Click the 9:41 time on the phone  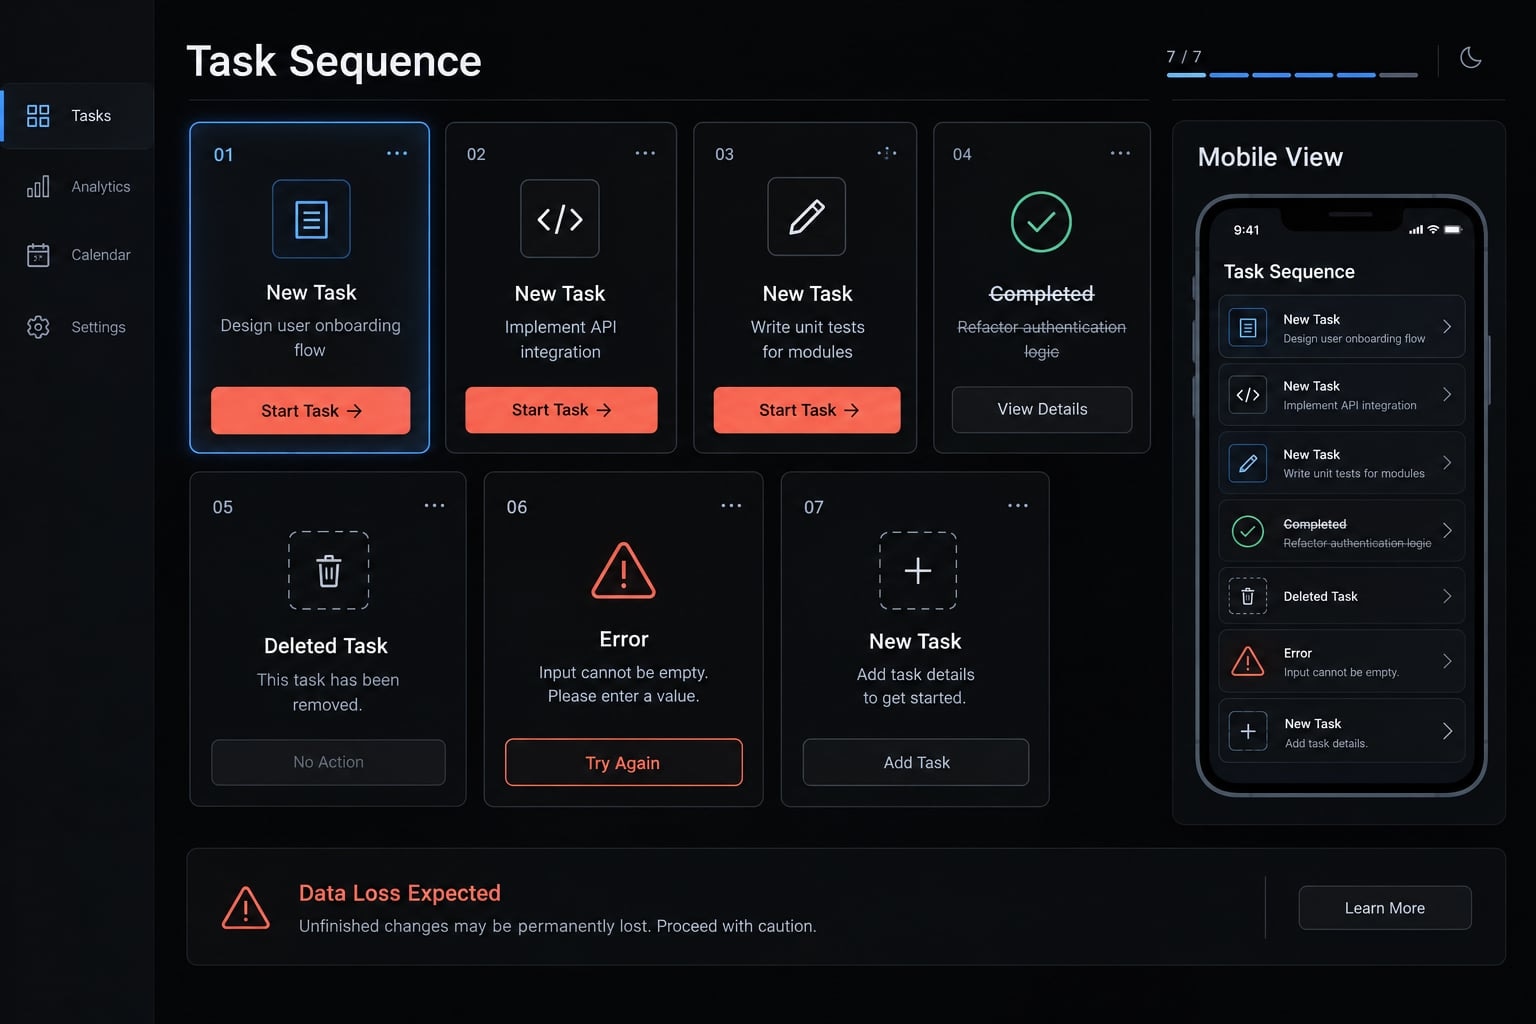pyautogui.click(x=1246, y=230)
